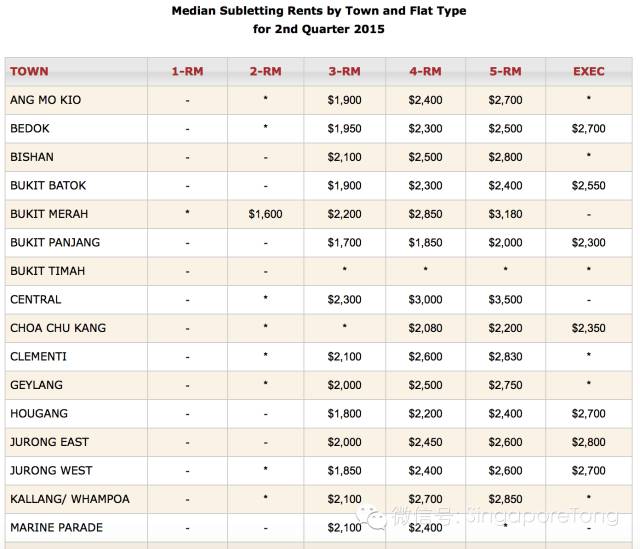Click the EXEC column header

pos(589,71)
